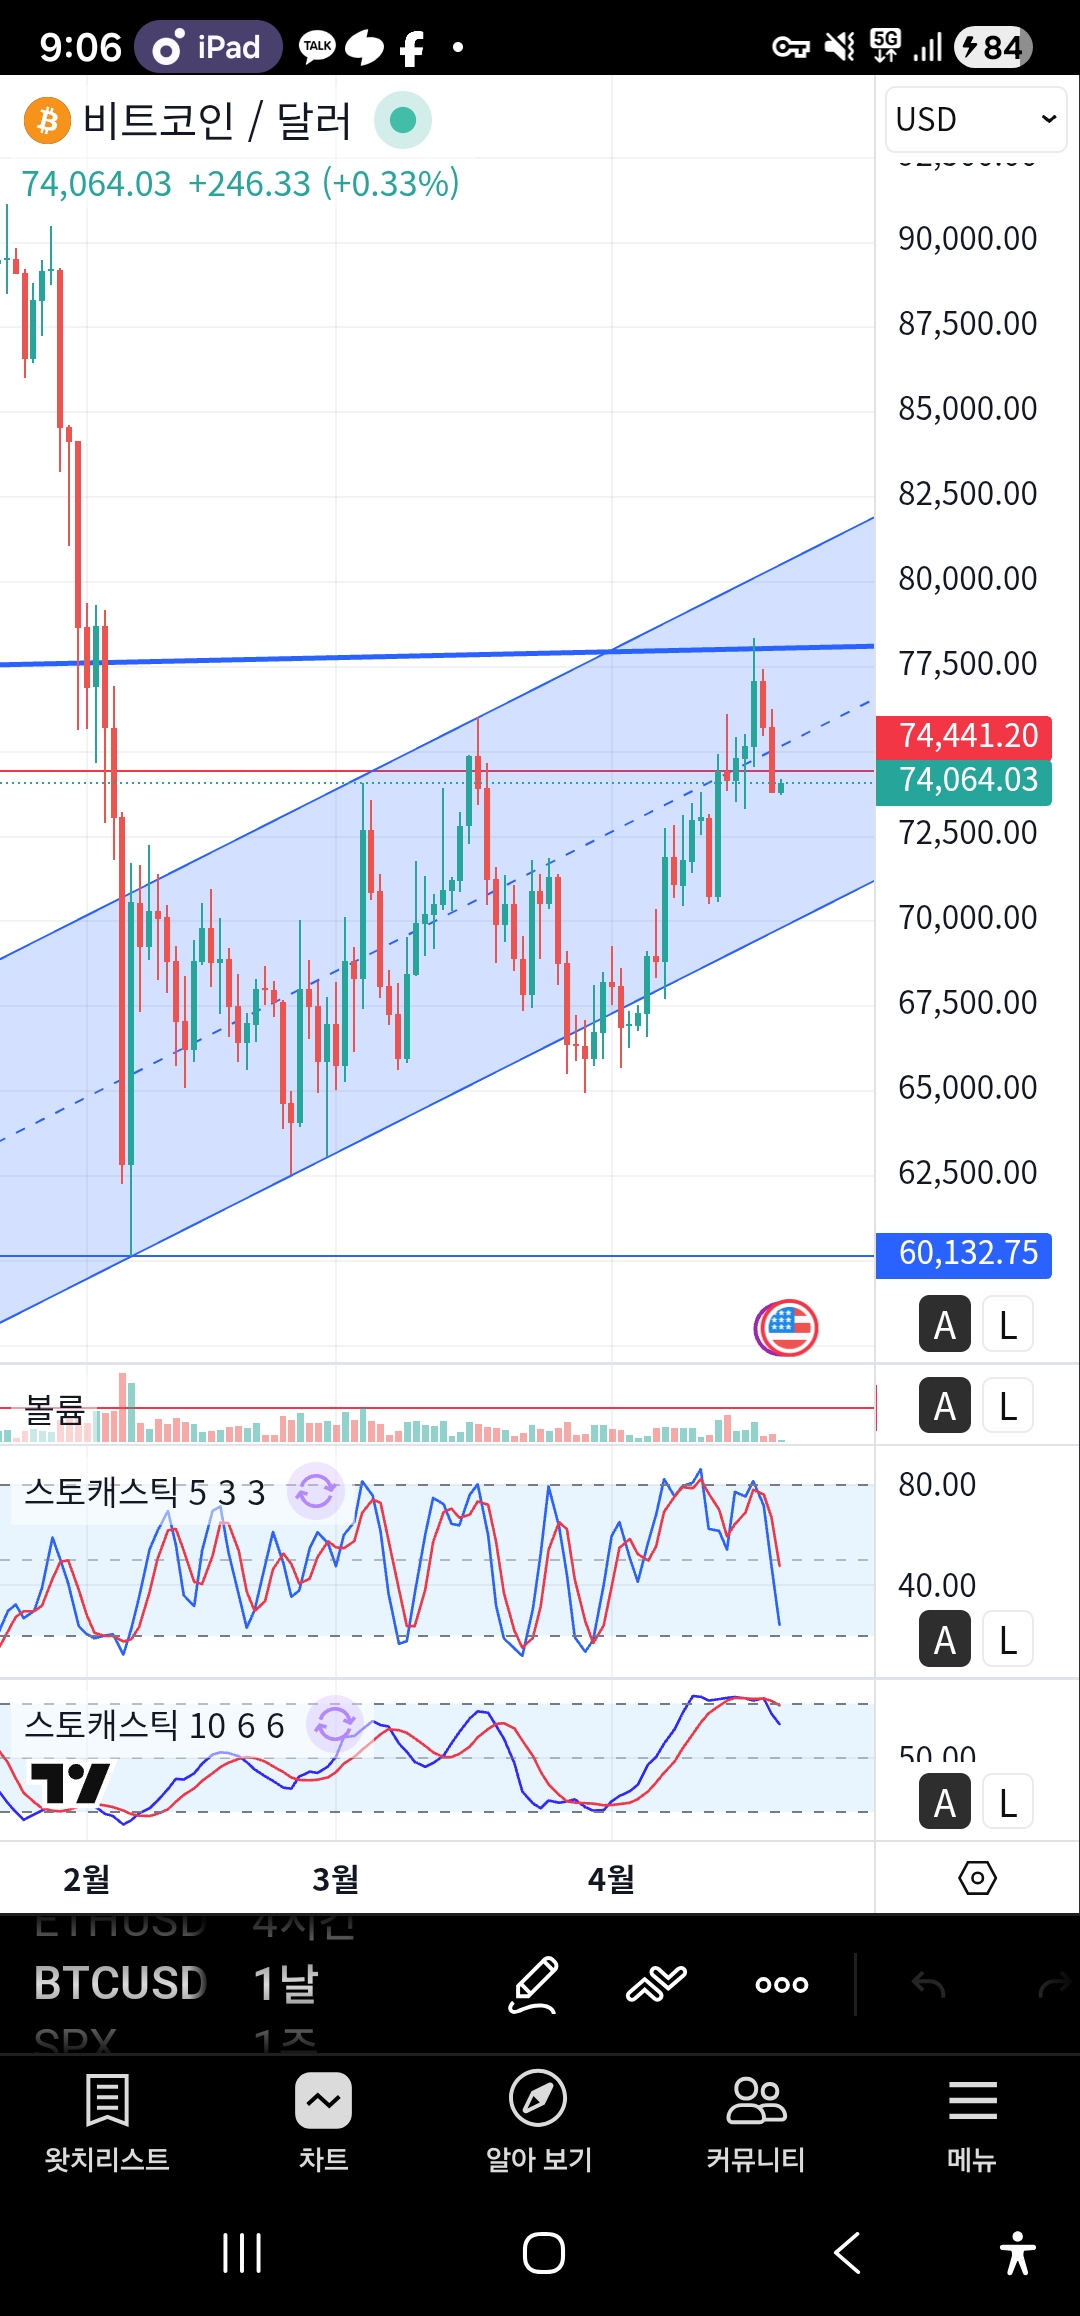Go to the 왓치리스트 tab
1080x2316 pixels.
coord(107,2121)
